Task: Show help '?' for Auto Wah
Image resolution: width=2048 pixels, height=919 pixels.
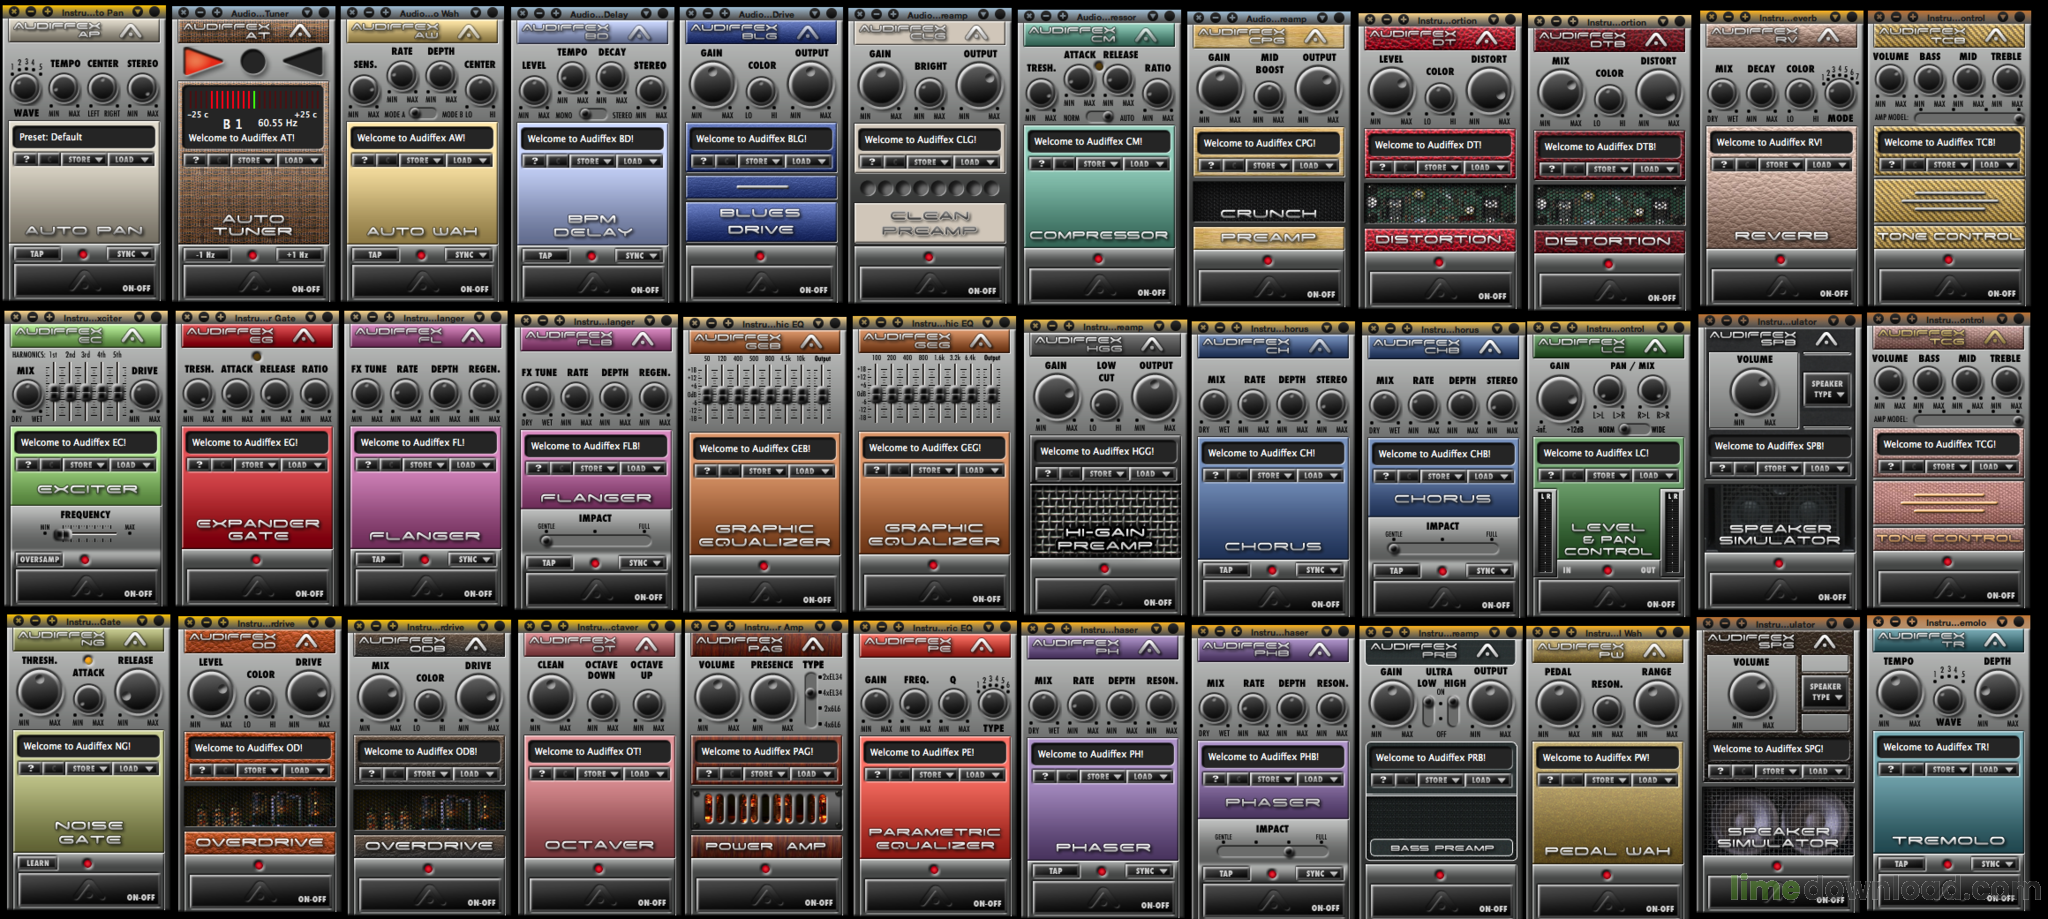Action: (x=364, y=160)
